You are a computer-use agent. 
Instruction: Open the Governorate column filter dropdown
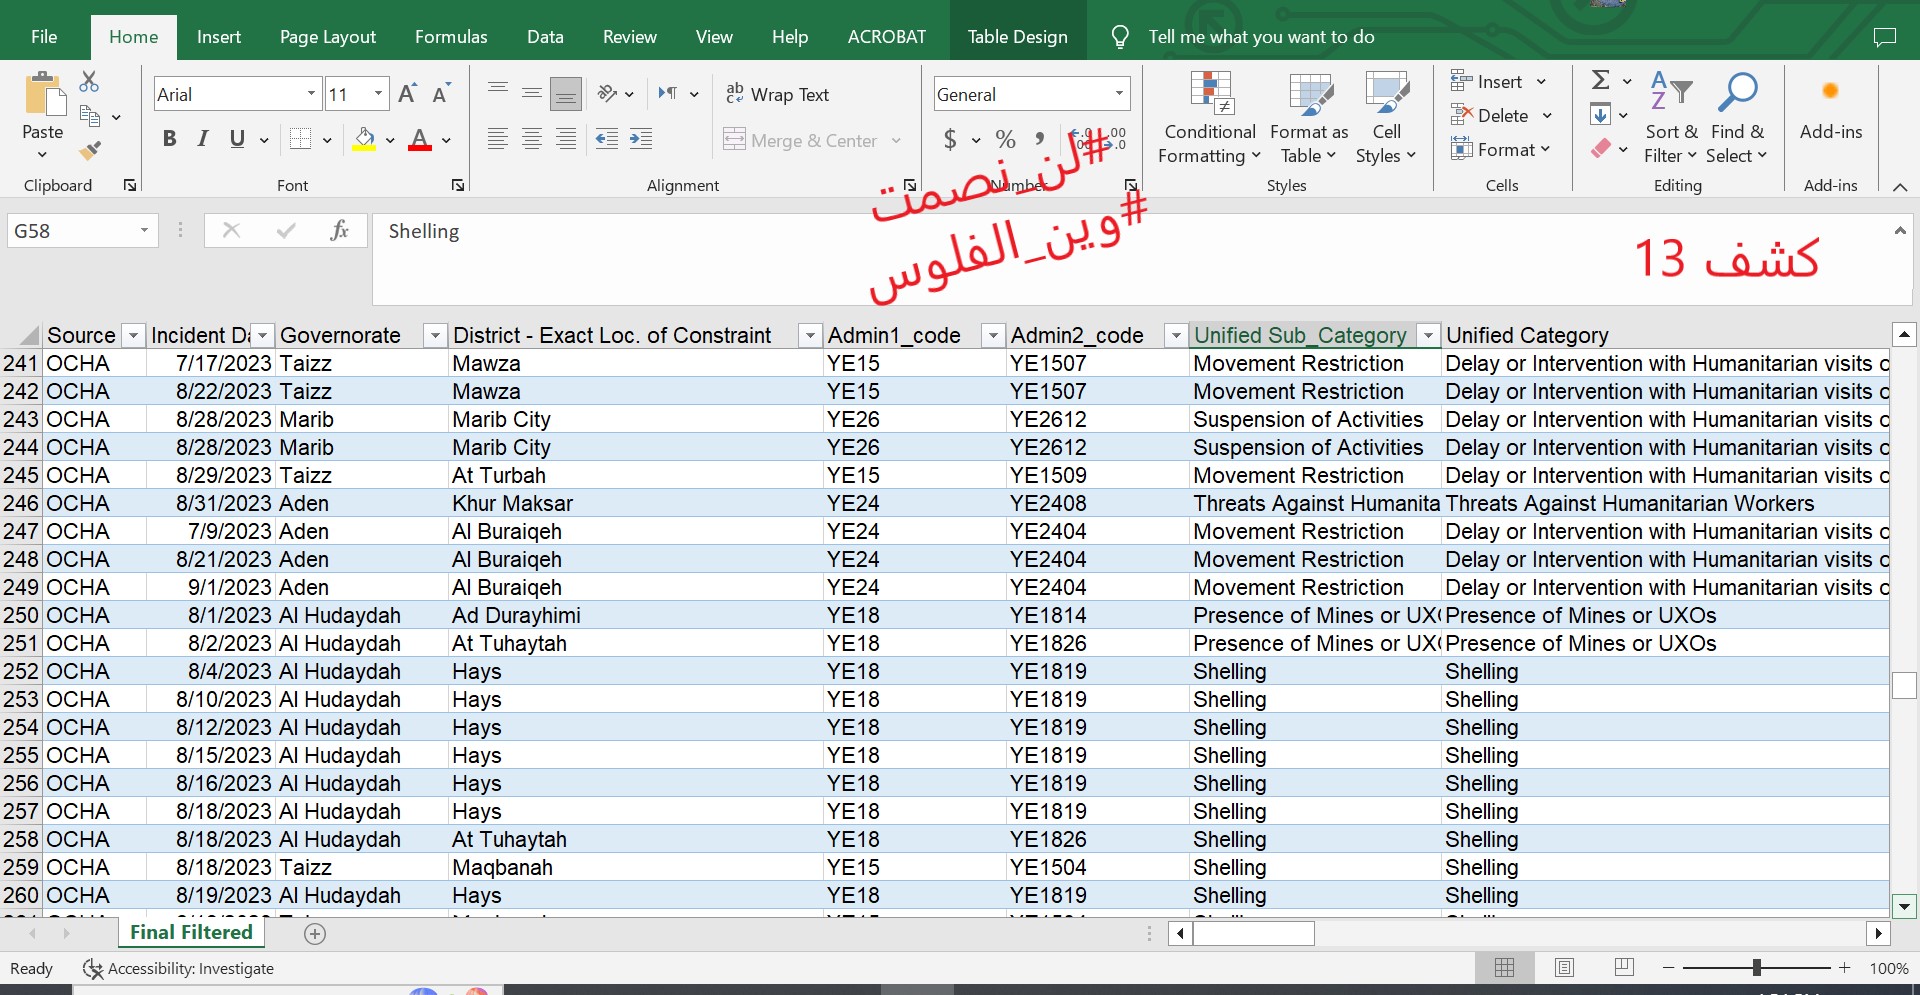[435, 336]
